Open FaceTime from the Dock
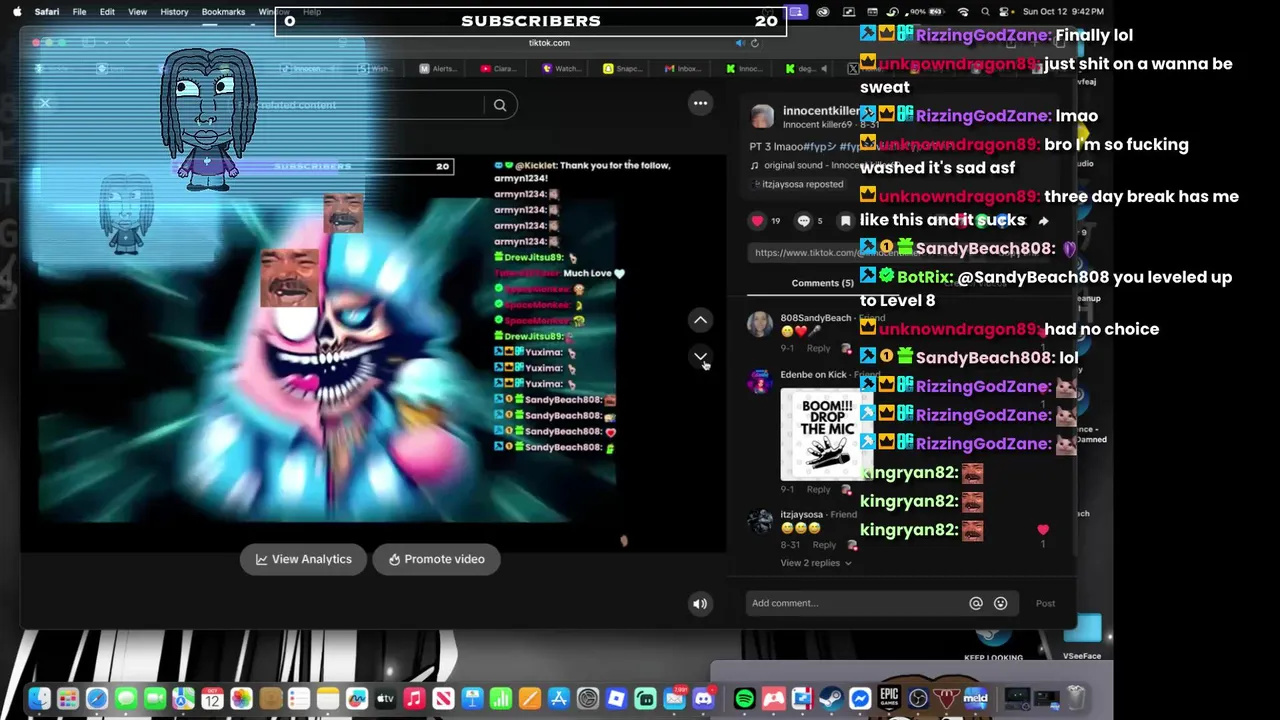 (x=155, y=699)
